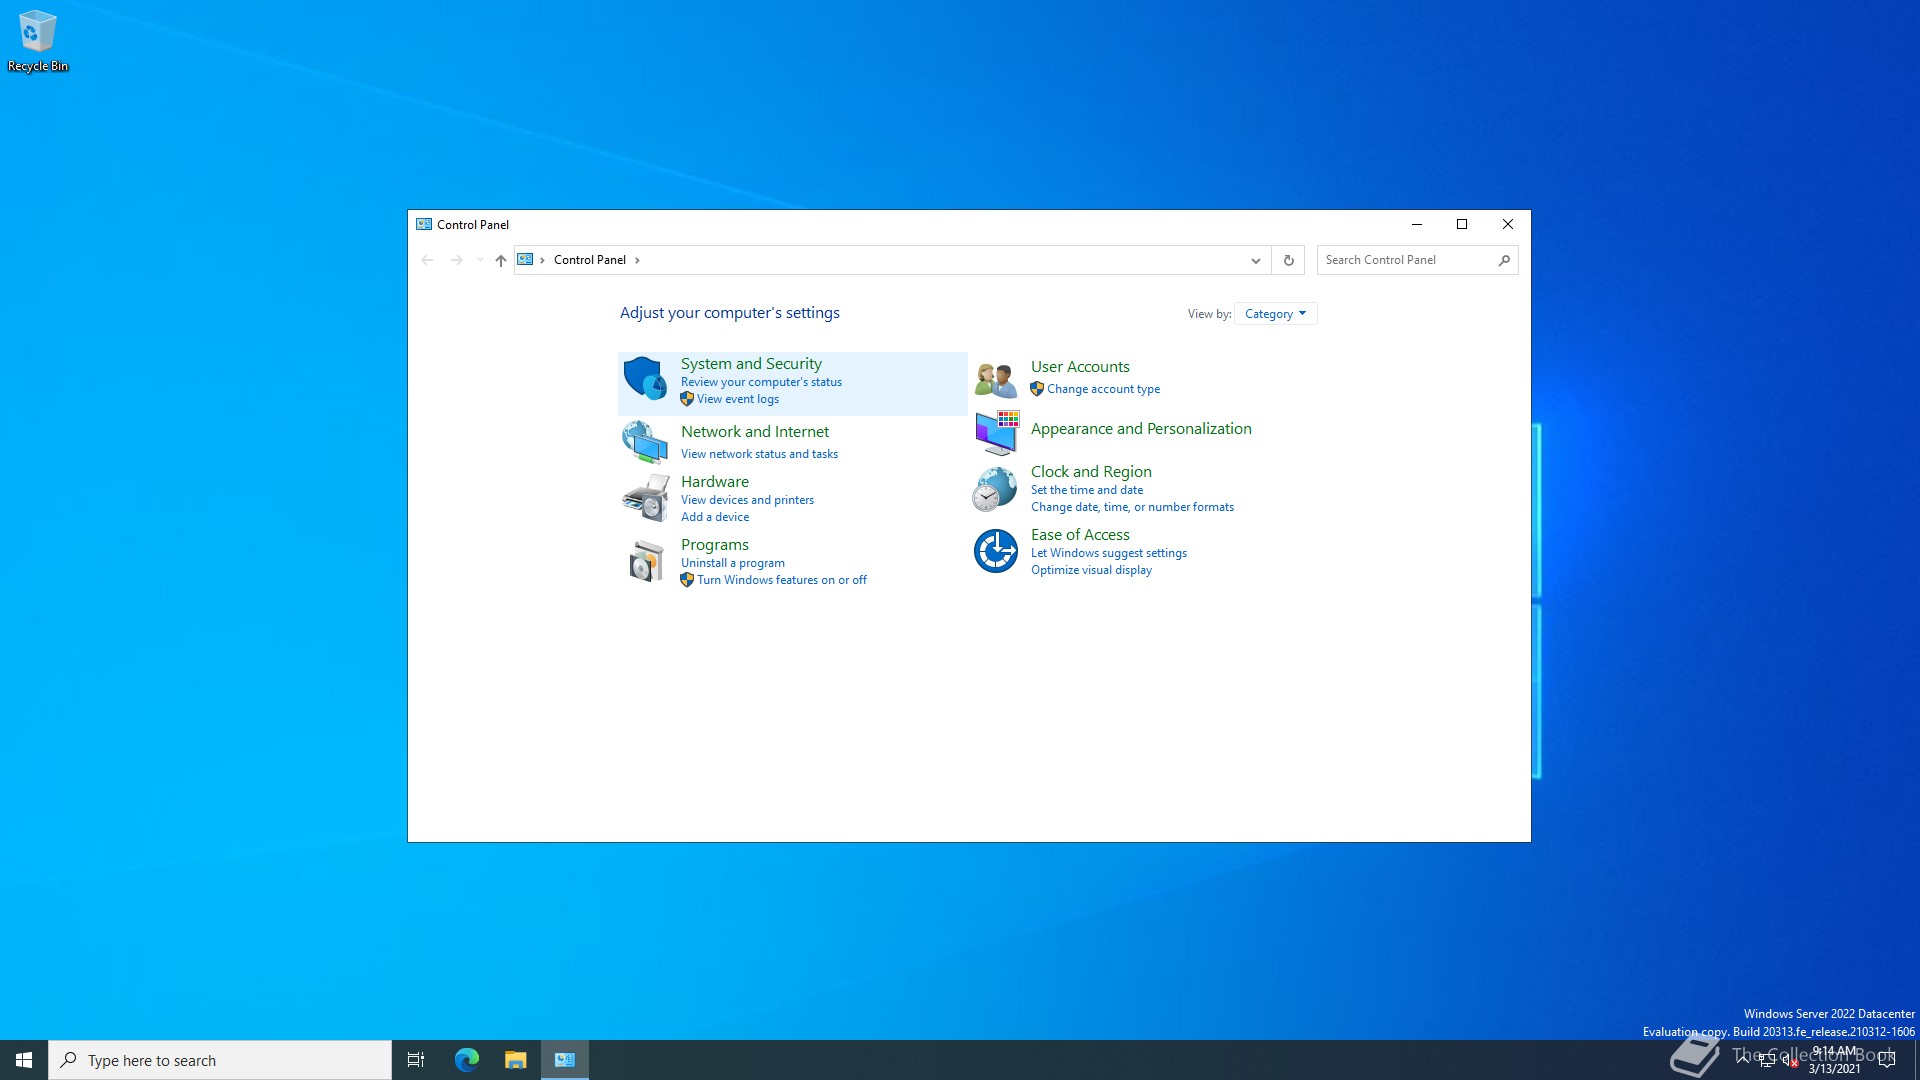Open the Hardware printer icon
1920x1080 pixels.
(x=645, y=498)
